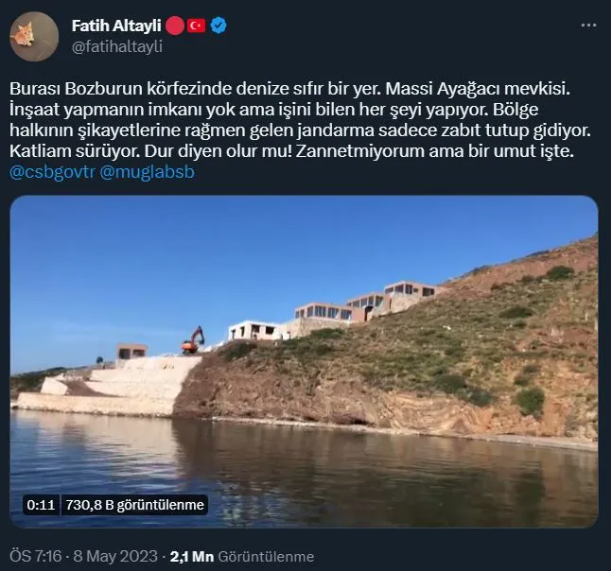Viewport: 611px width, 571px height.
Task: Open the three-dot more options menu
Action: click(588, 25)
